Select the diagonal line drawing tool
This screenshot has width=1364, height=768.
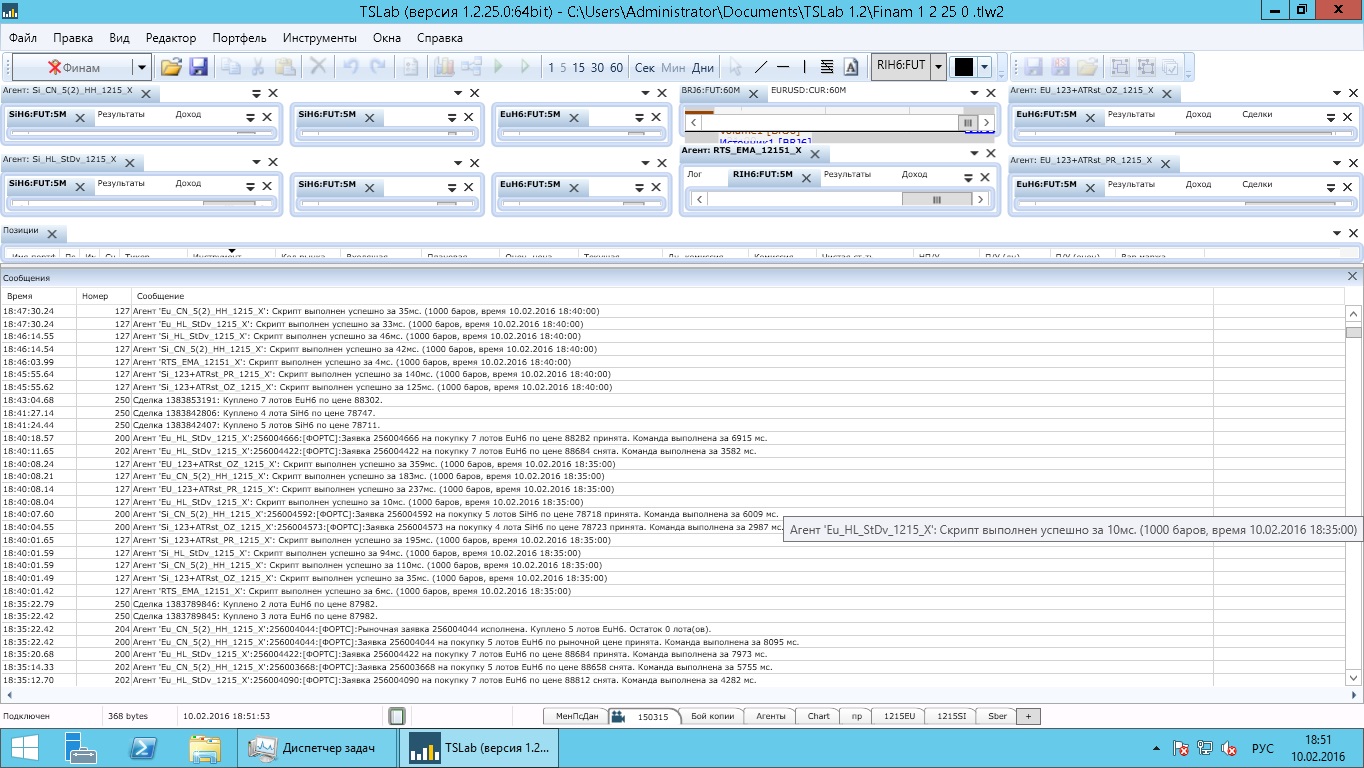tap(760, 67)
